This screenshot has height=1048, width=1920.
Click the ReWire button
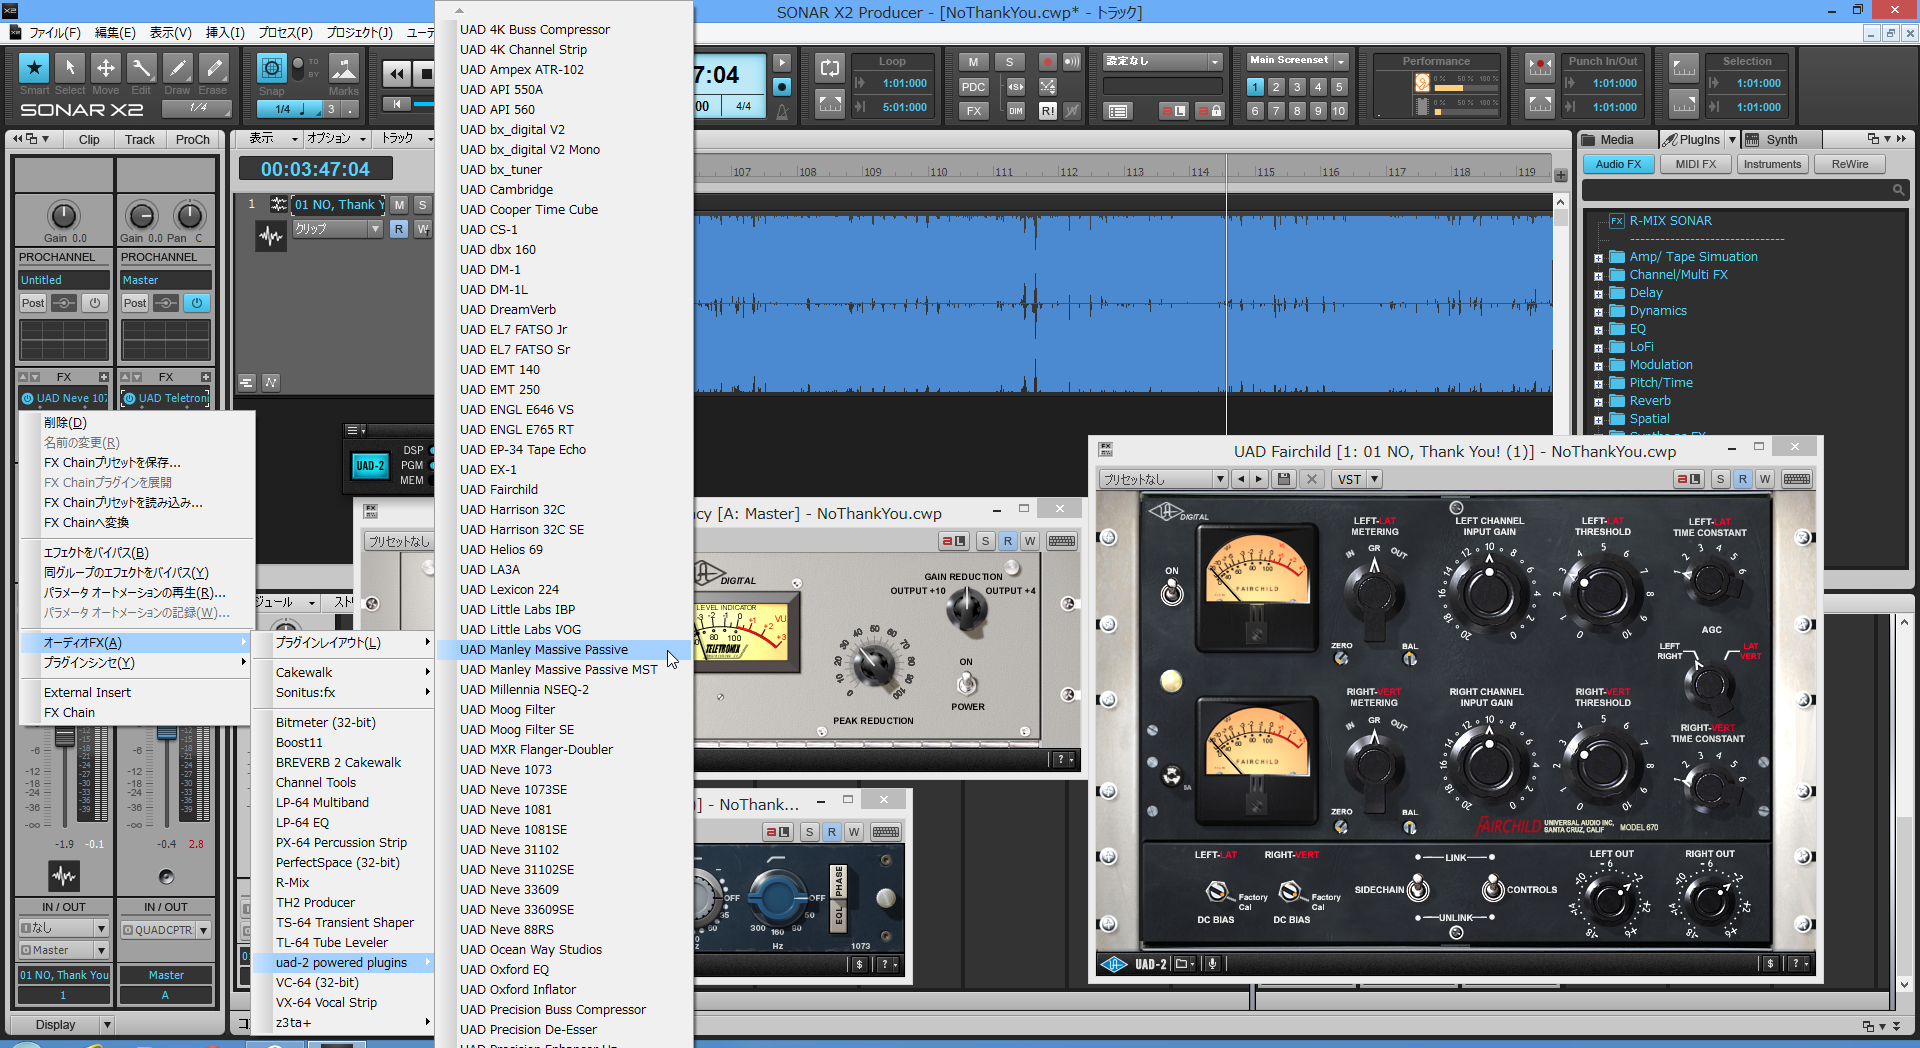pos(1849,164)
